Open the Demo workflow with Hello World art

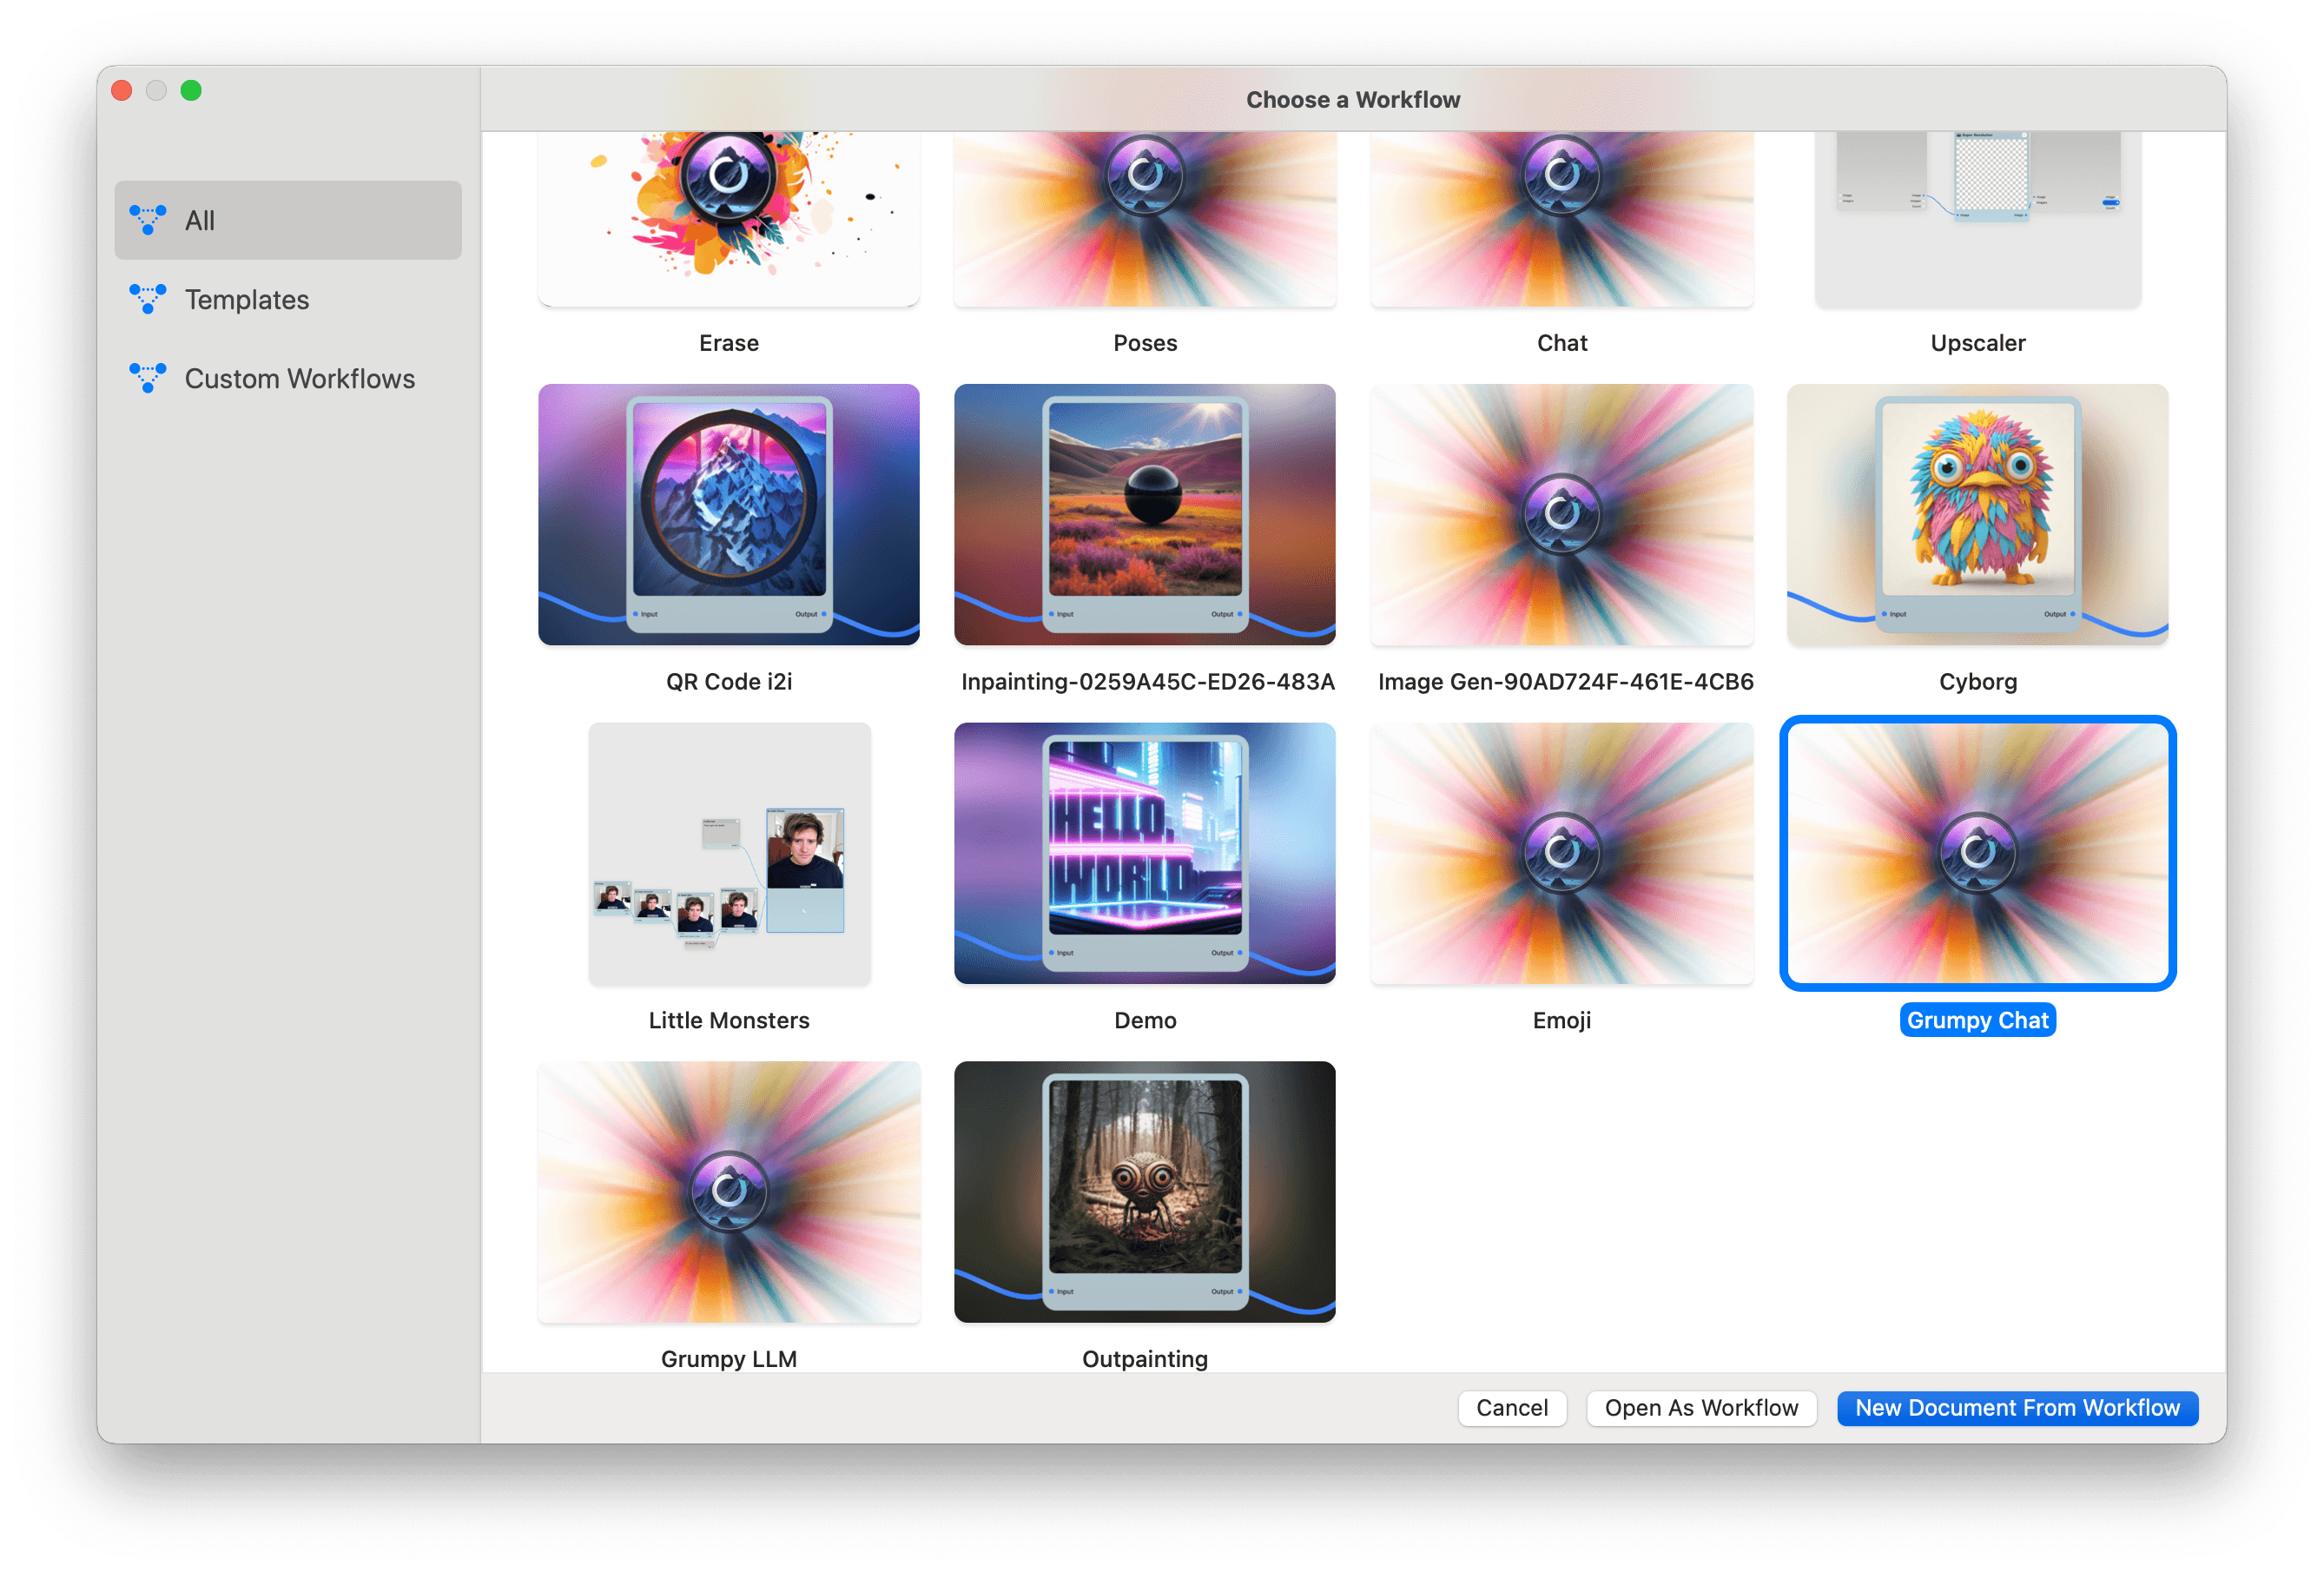(1144, 853)
